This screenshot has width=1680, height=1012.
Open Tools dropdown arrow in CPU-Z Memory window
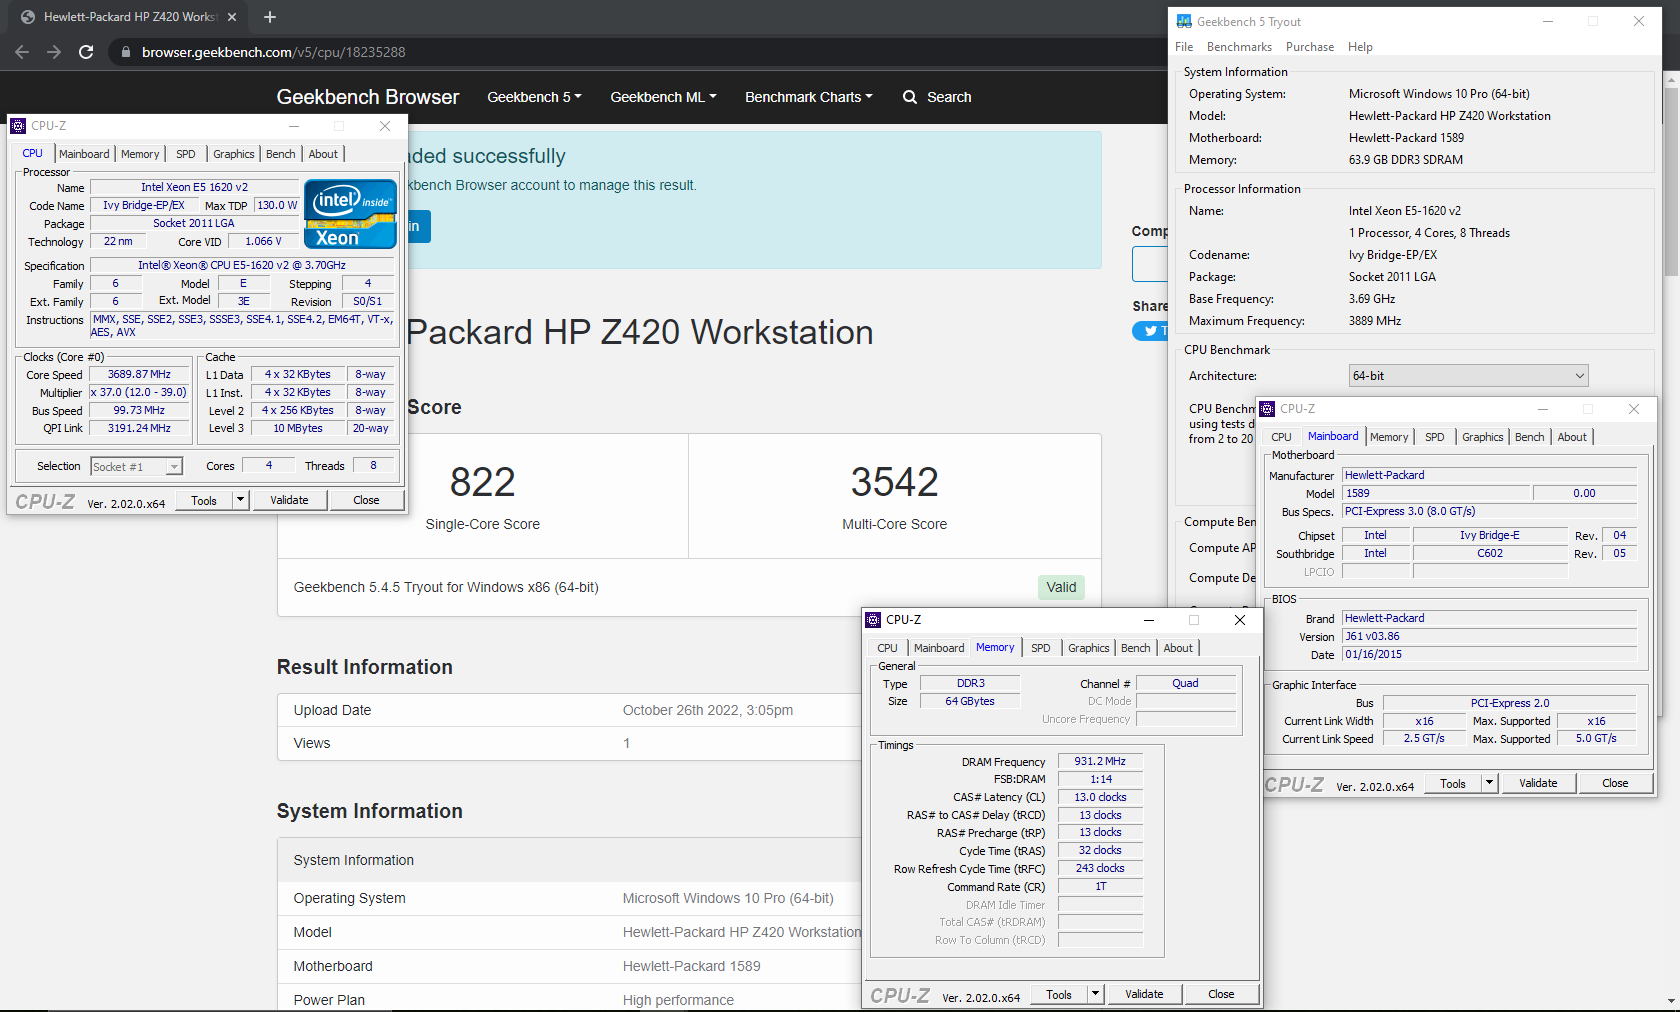[1095, 994]
